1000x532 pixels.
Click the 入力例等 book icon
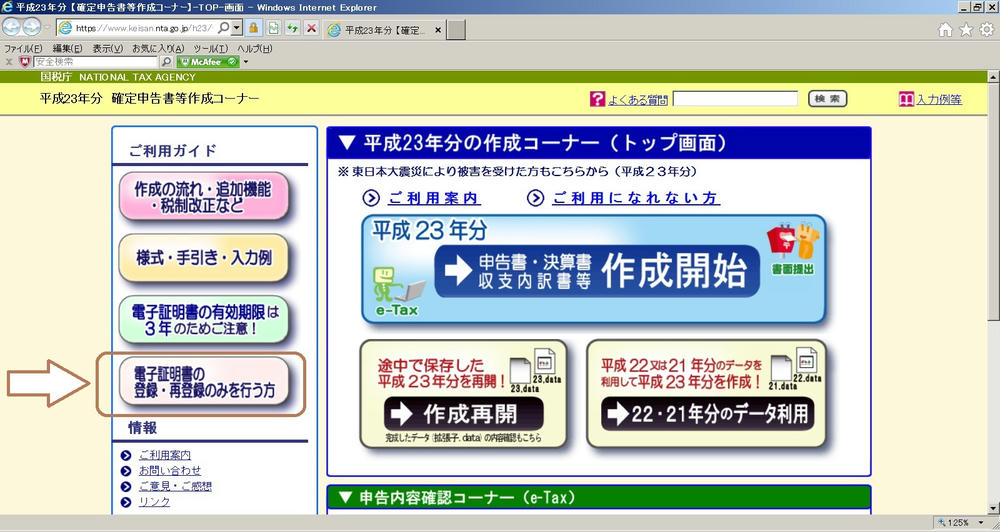point(906,99)
